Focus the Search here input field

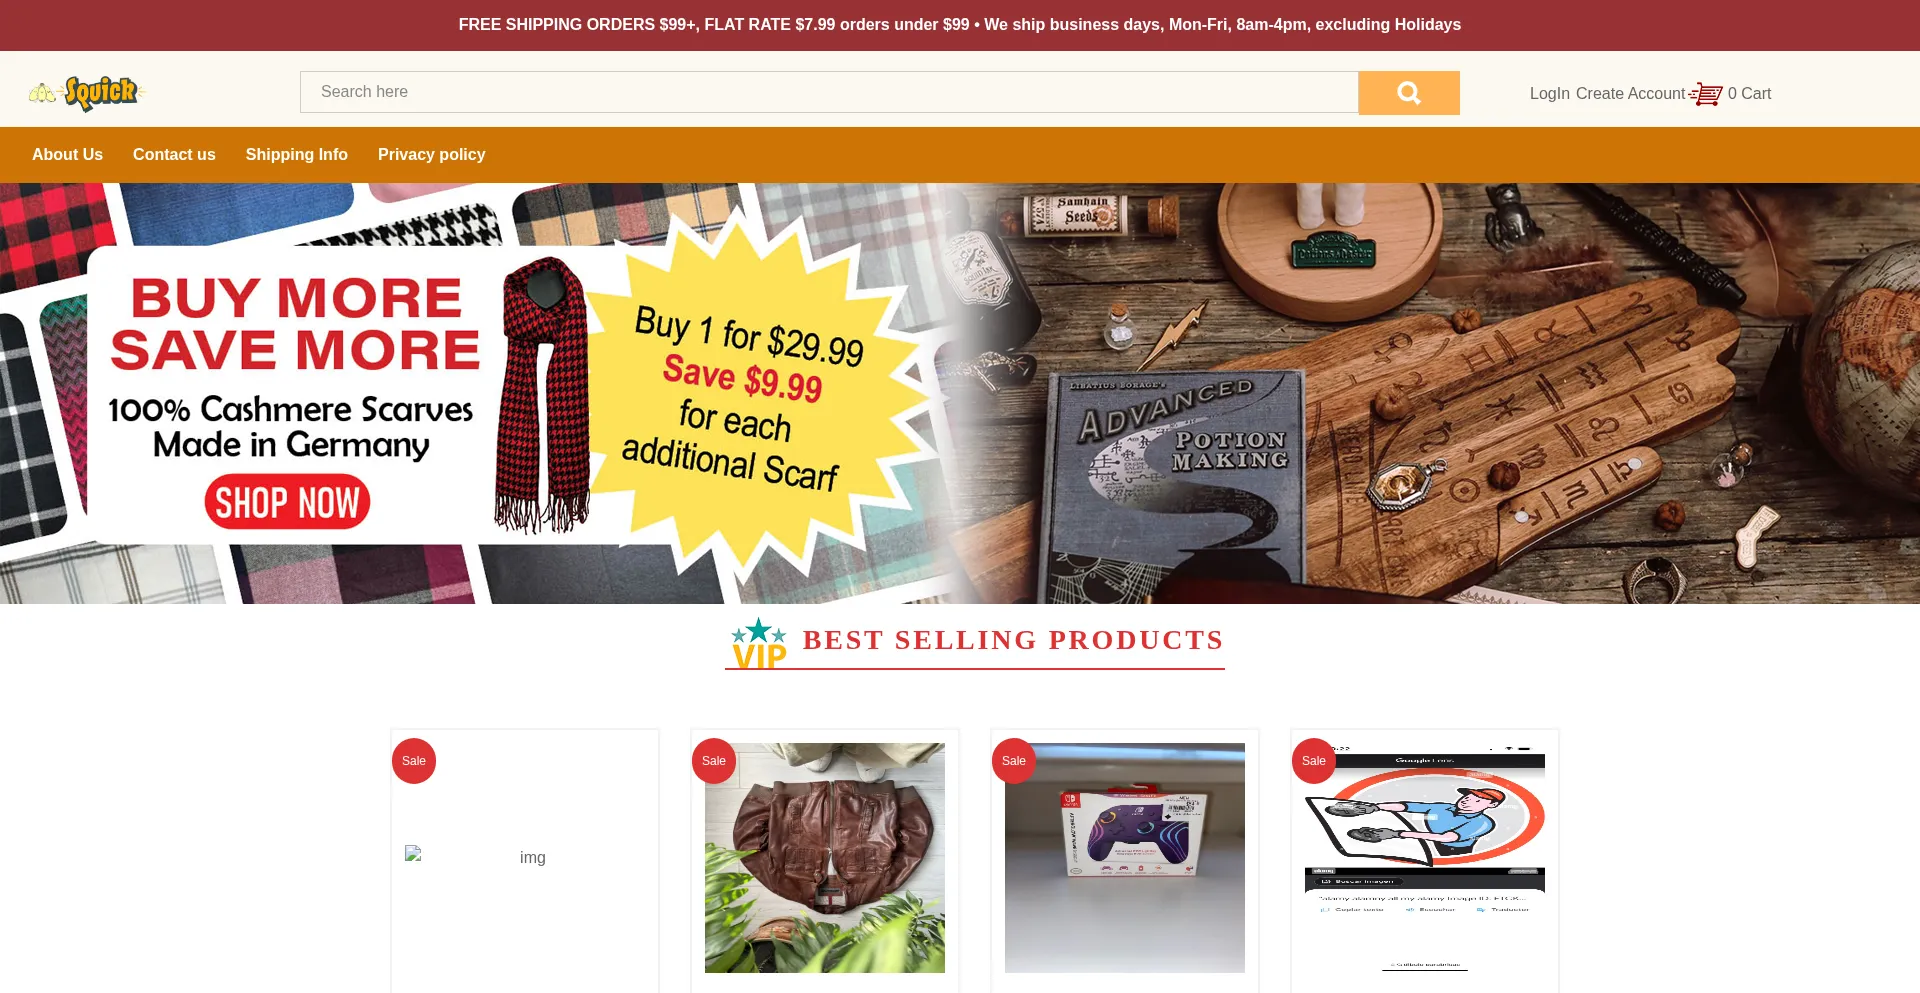829,92
